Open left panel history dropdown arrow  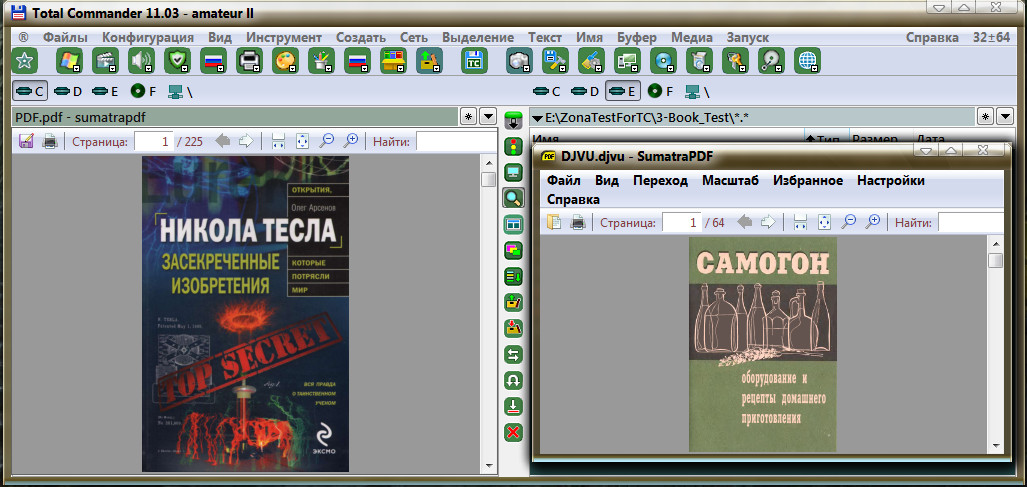tap(488, 117)
